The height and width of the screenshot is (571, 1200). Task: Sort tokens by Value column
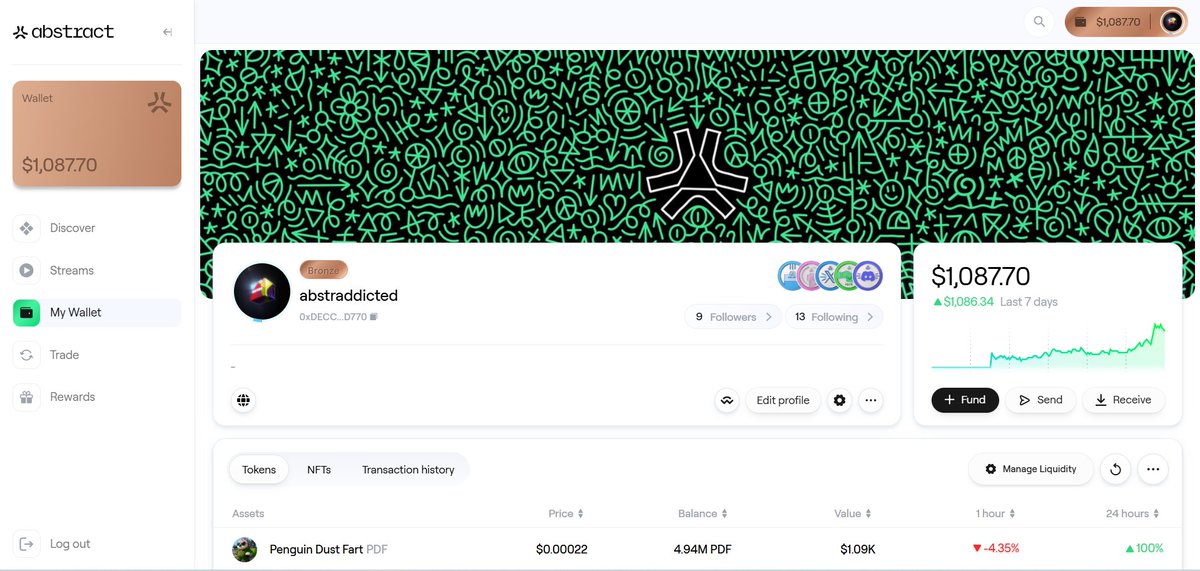(853, 514)
